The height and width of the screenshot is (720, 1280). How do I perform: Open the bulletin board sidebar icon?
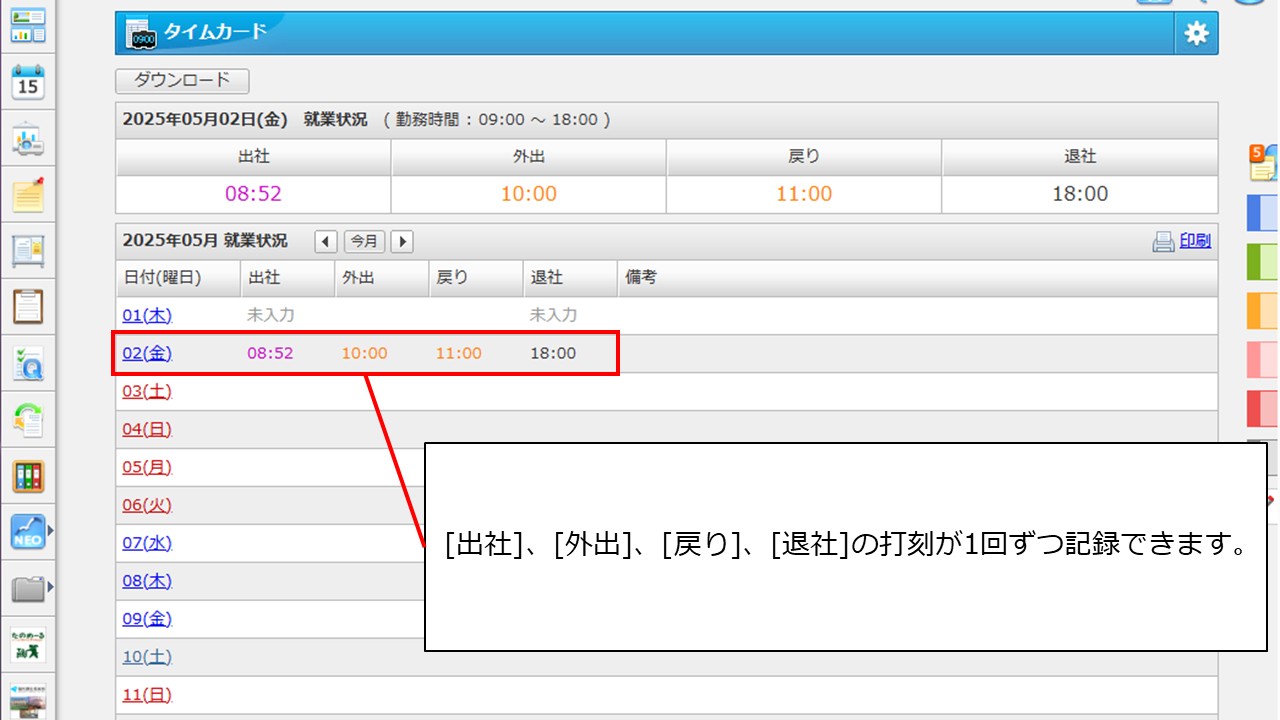pyautogui.click(x=28, y=250)
